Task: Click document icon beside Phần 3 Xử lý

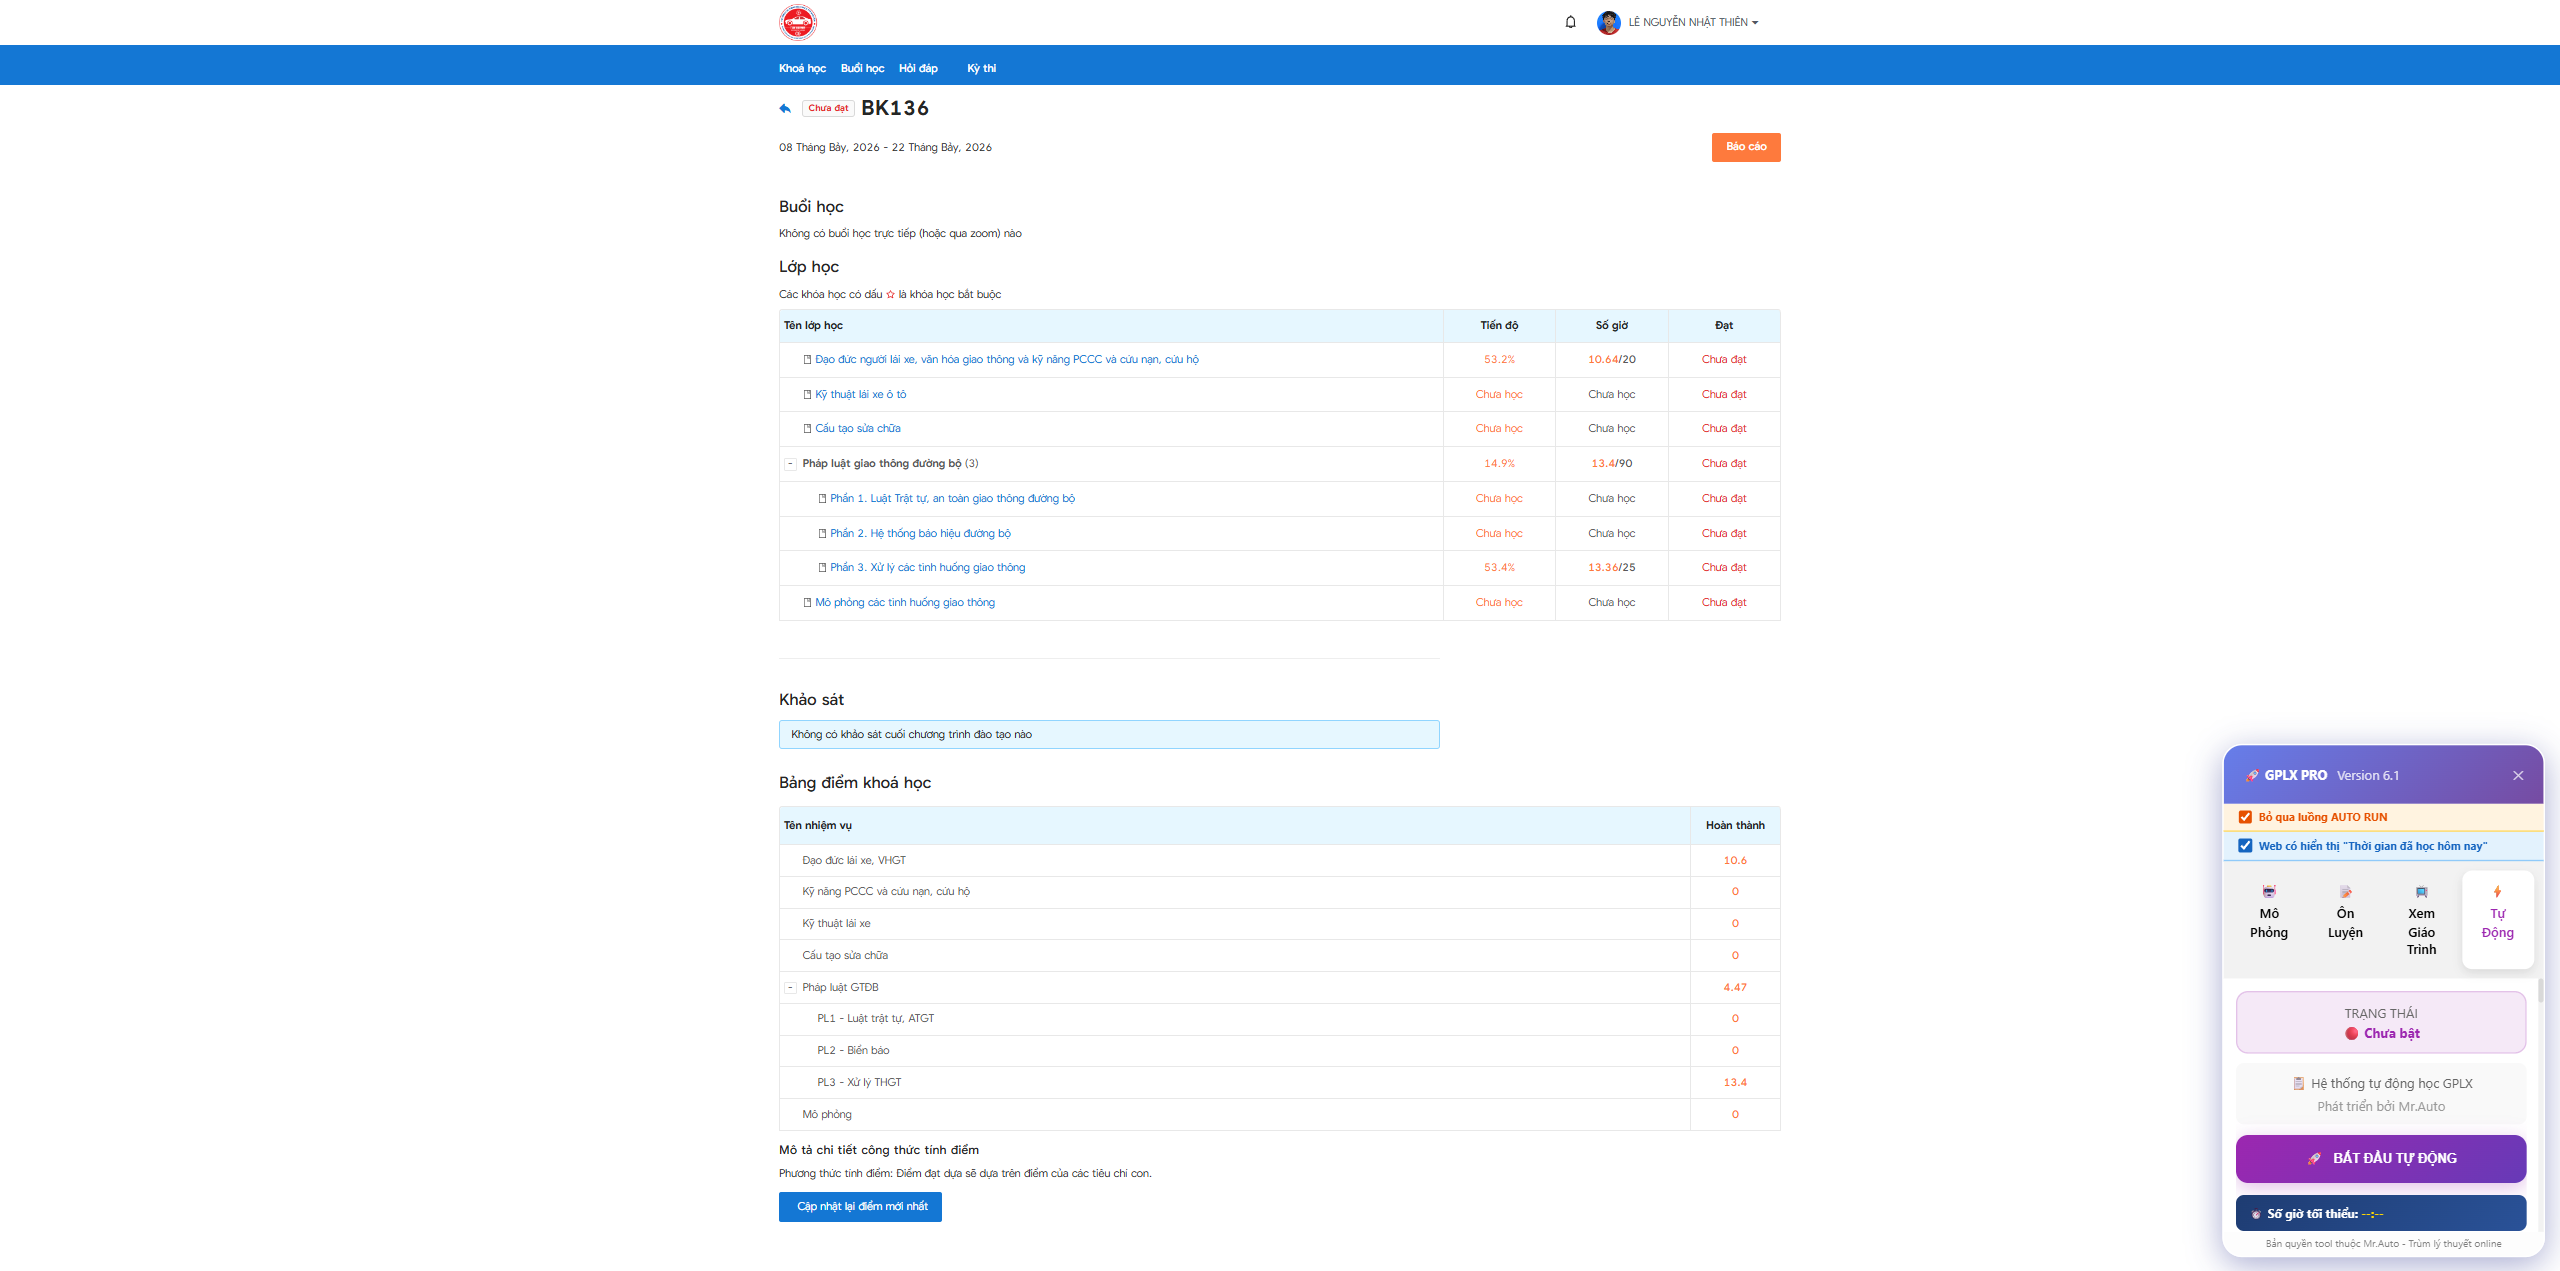Action: [x=822, y=567]
